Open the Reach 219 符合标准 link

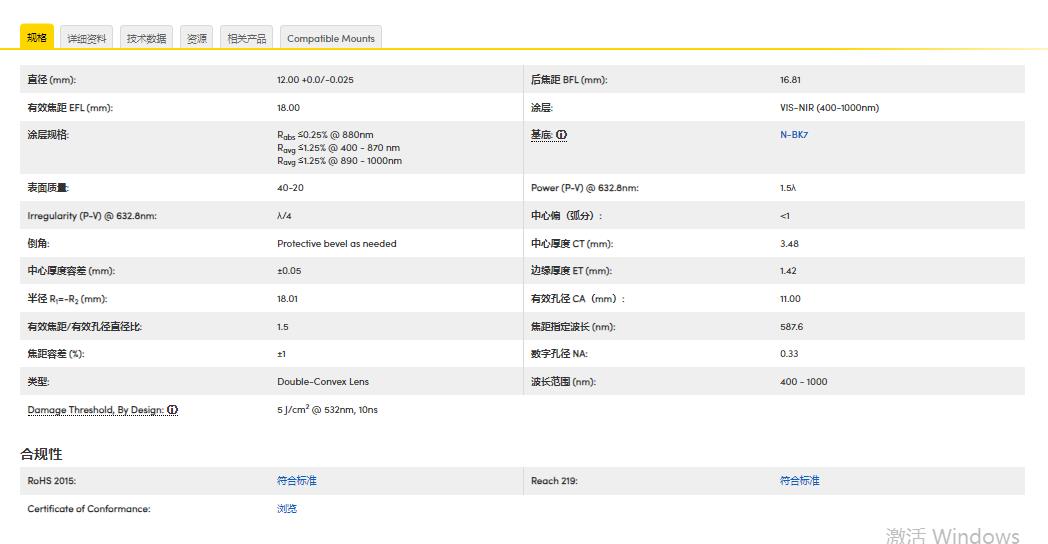tap(799, 481)
